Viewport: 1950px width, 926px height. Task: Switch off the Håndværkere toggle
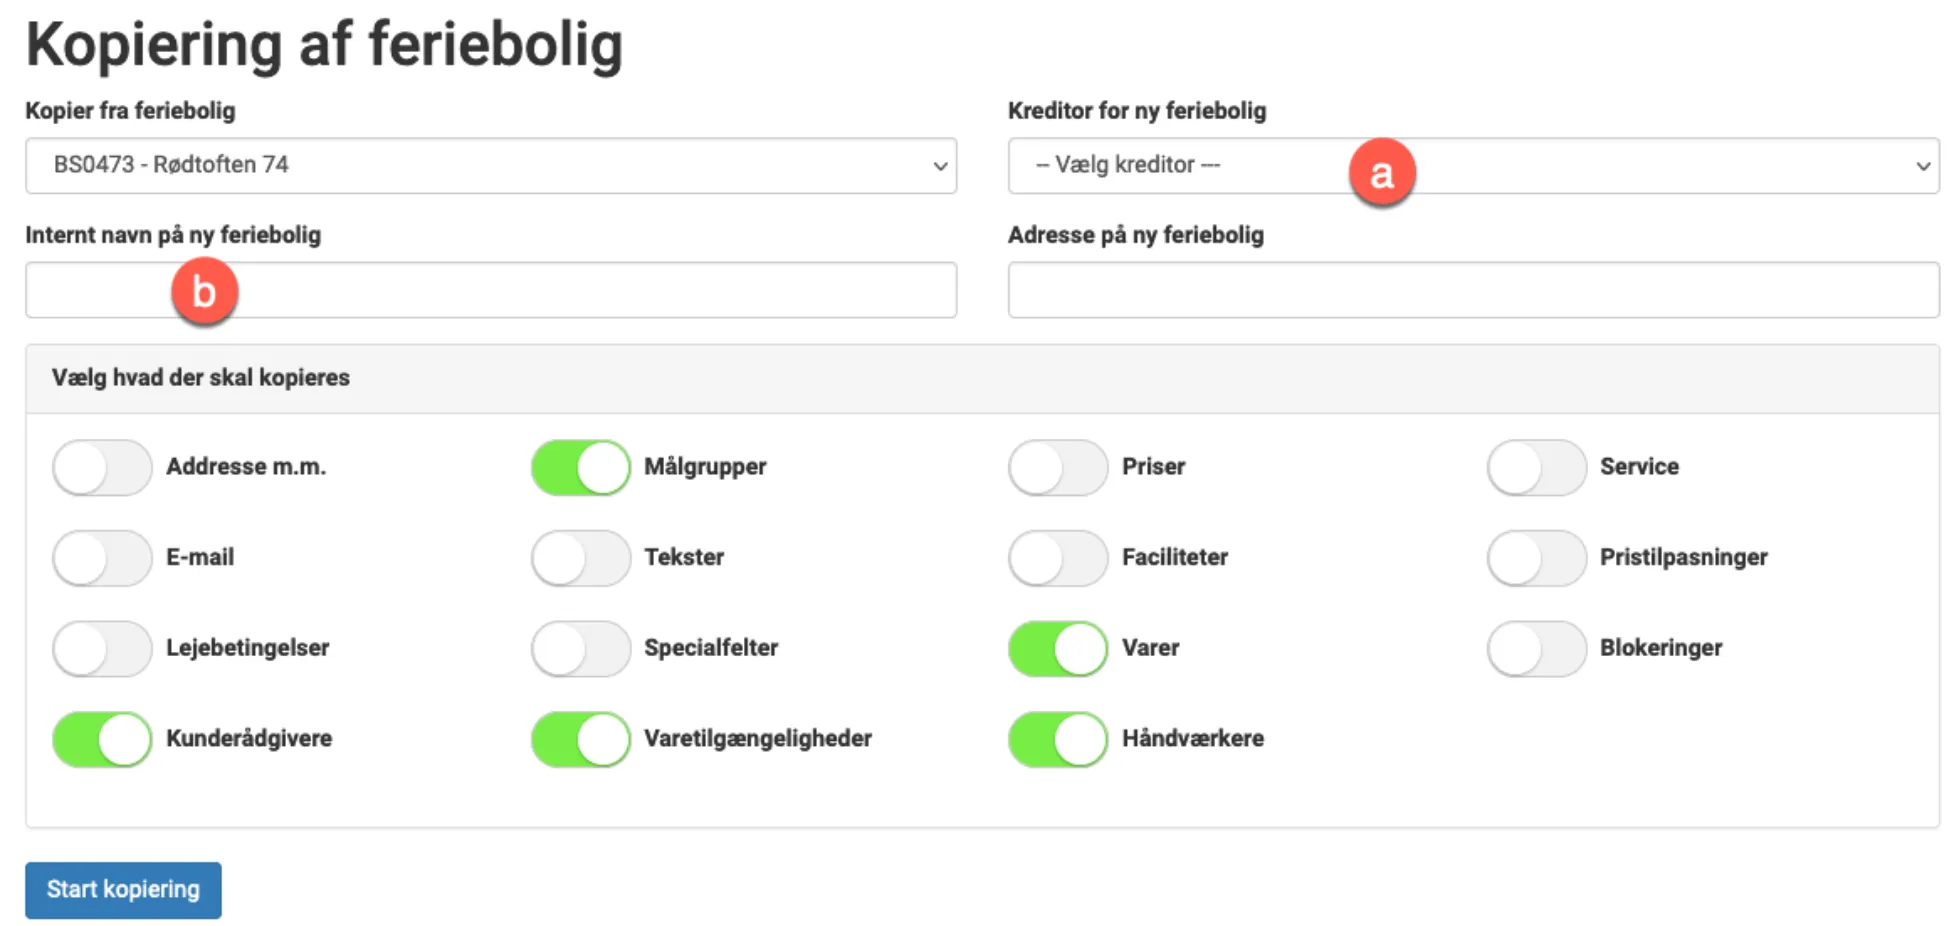[x=1057, y=739]
